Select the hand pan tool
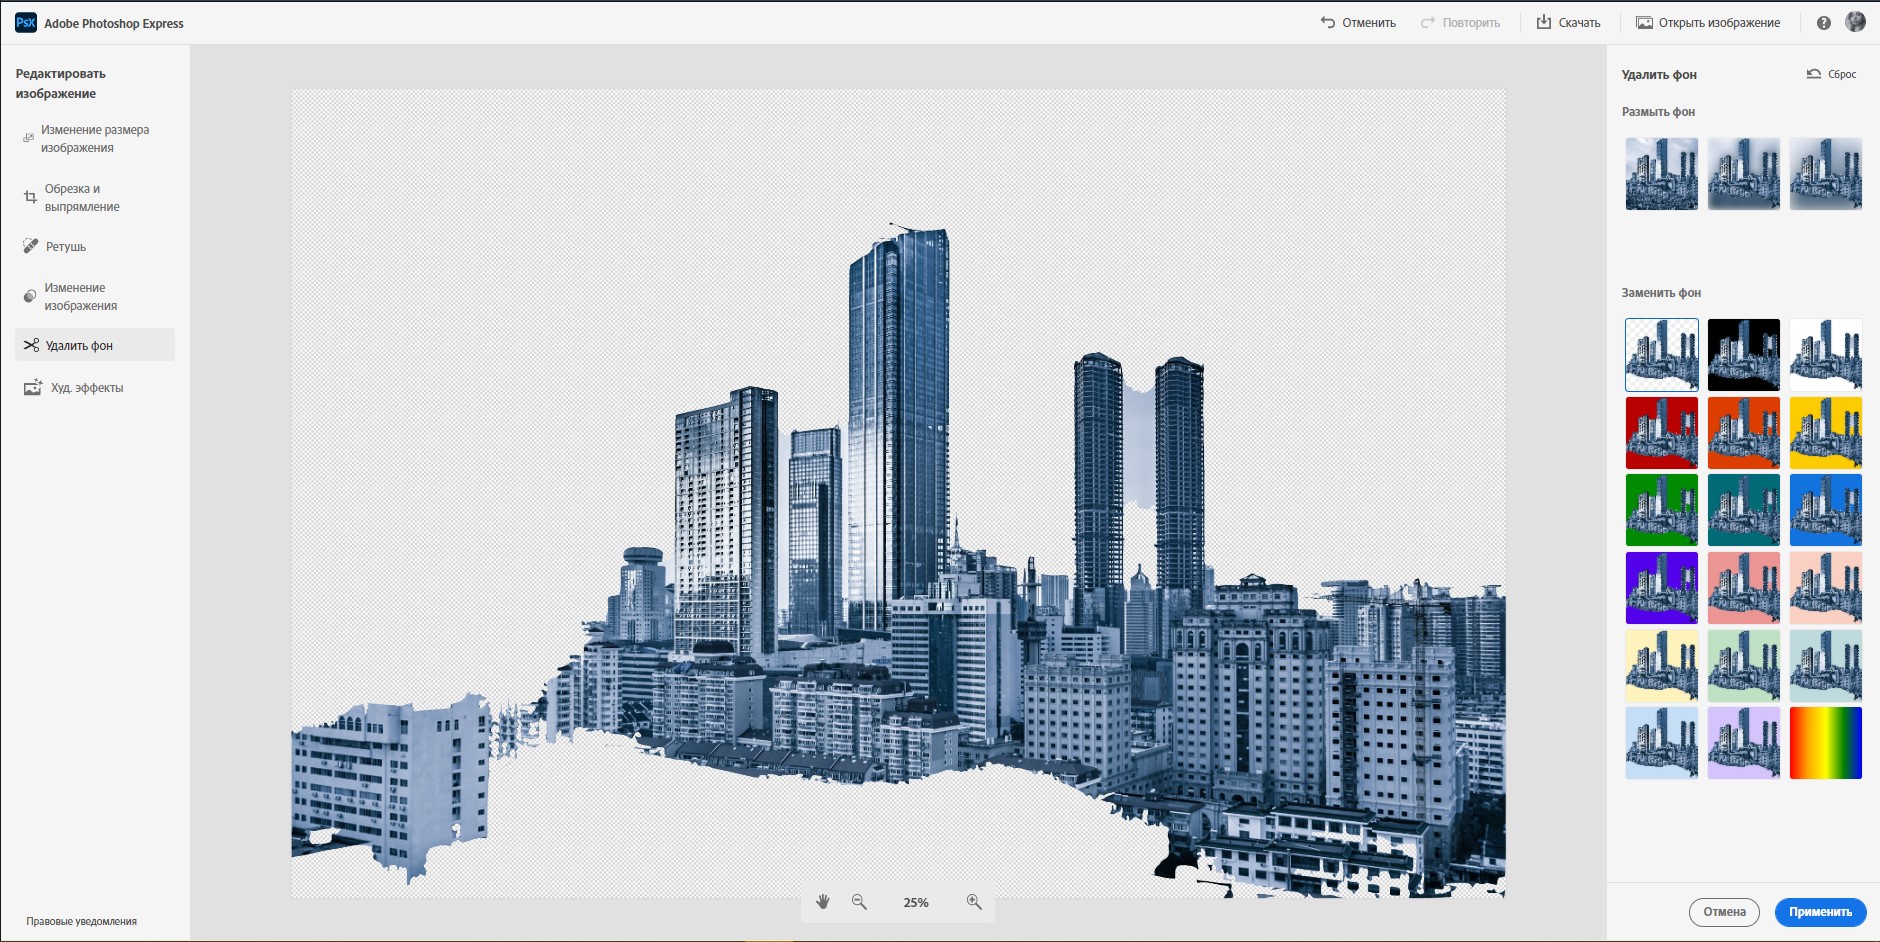1880x942 pixels. (823, 902)
